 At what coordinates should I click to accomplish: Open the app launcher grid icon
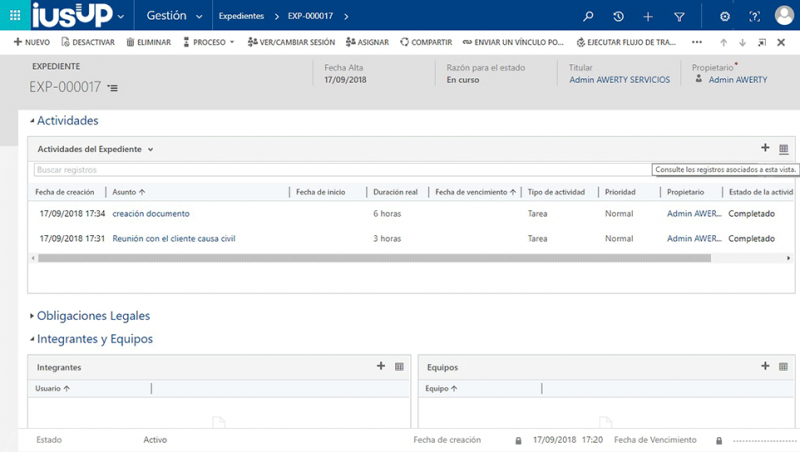15,15
